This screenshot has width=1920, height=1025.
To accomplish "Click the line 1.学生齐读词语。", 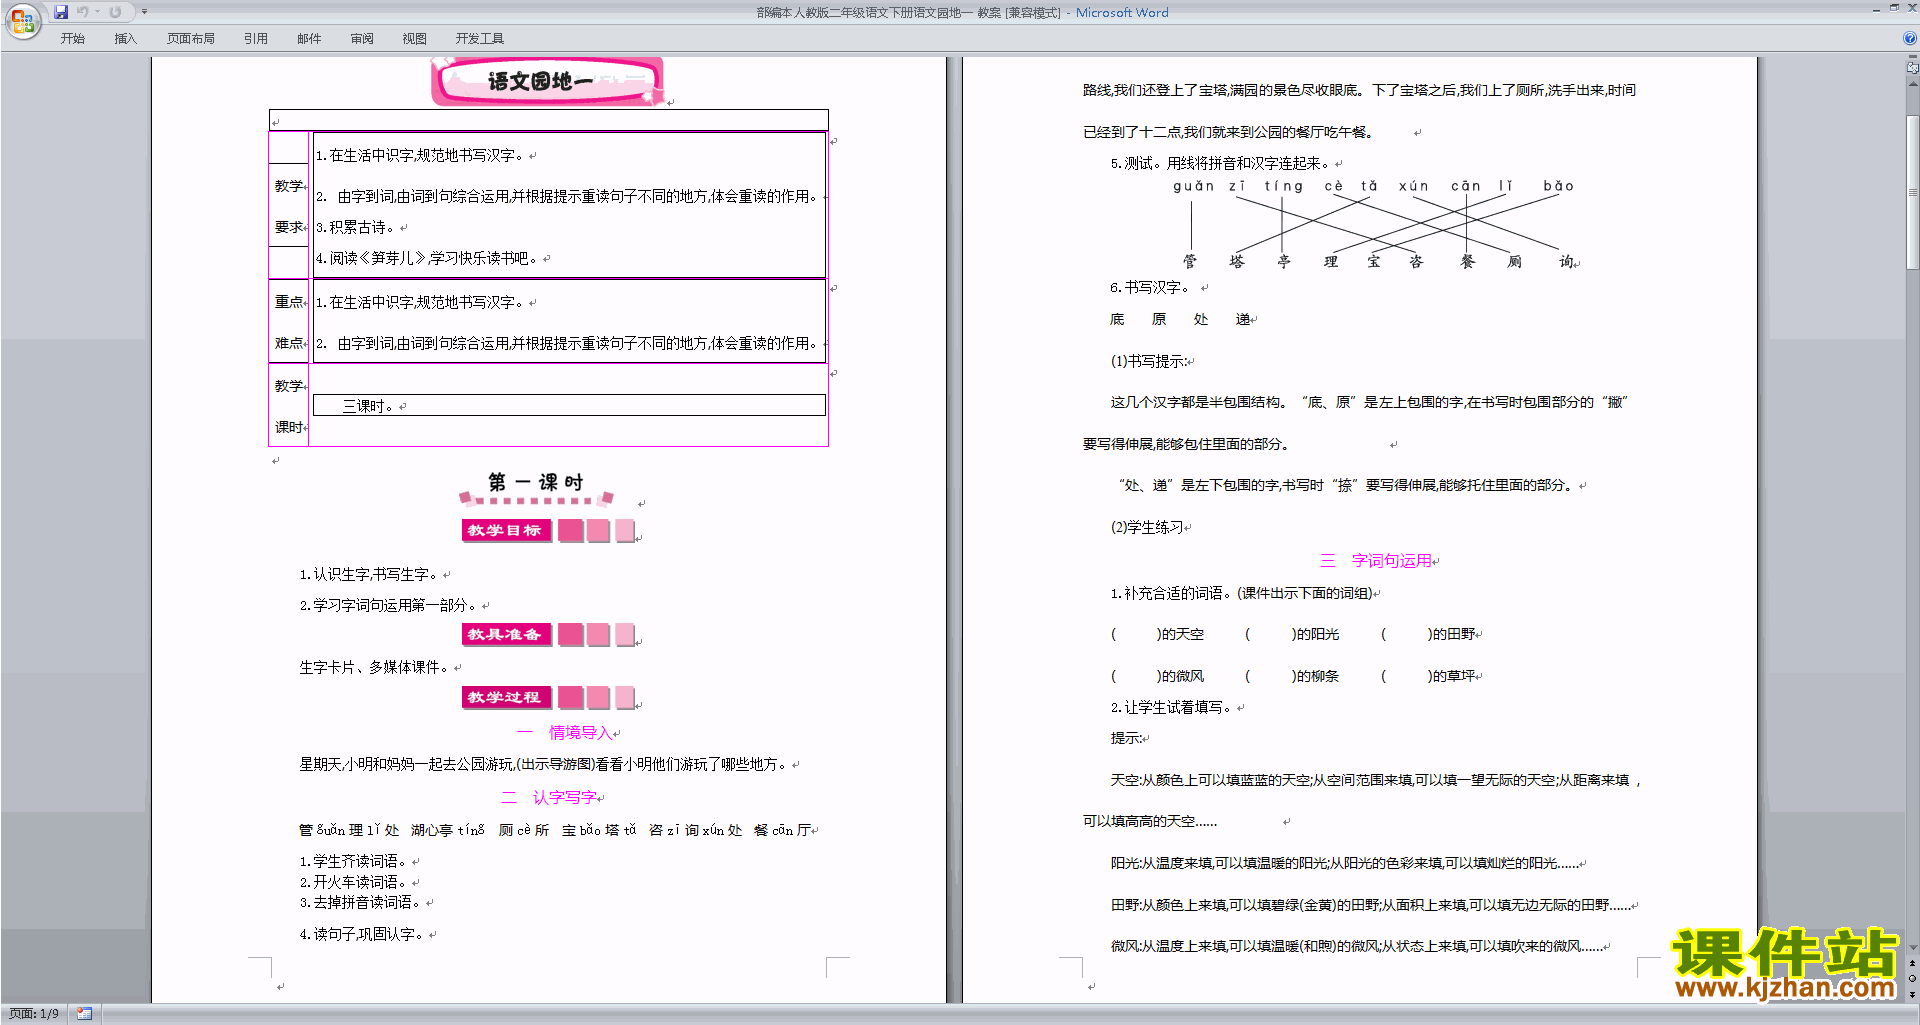I will click(354, 862).
